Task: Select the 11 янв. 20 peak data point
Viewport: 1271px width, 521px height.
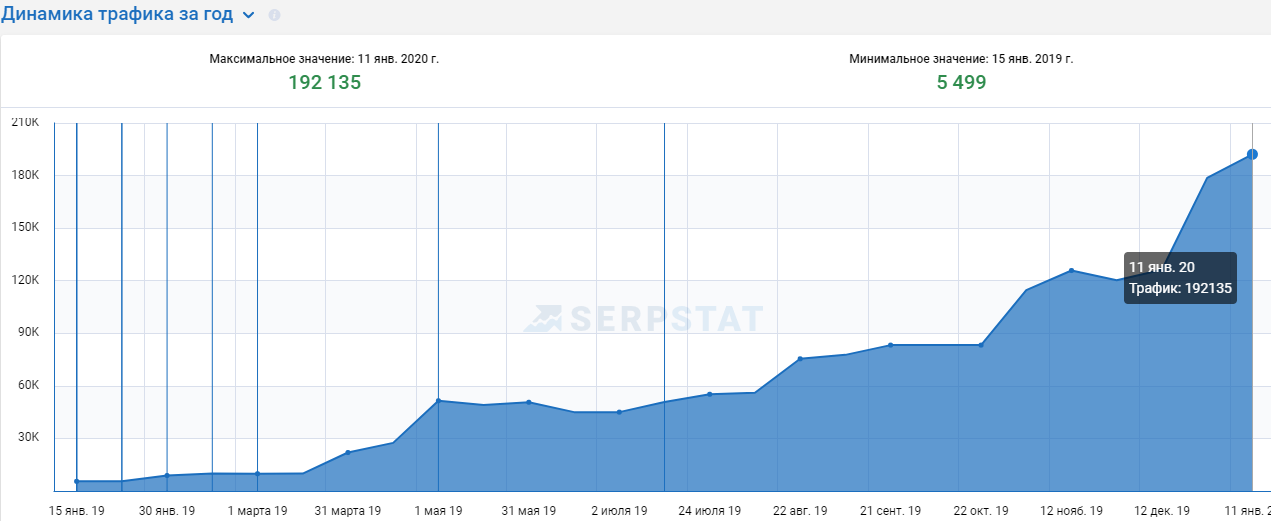Action: 1252,154
